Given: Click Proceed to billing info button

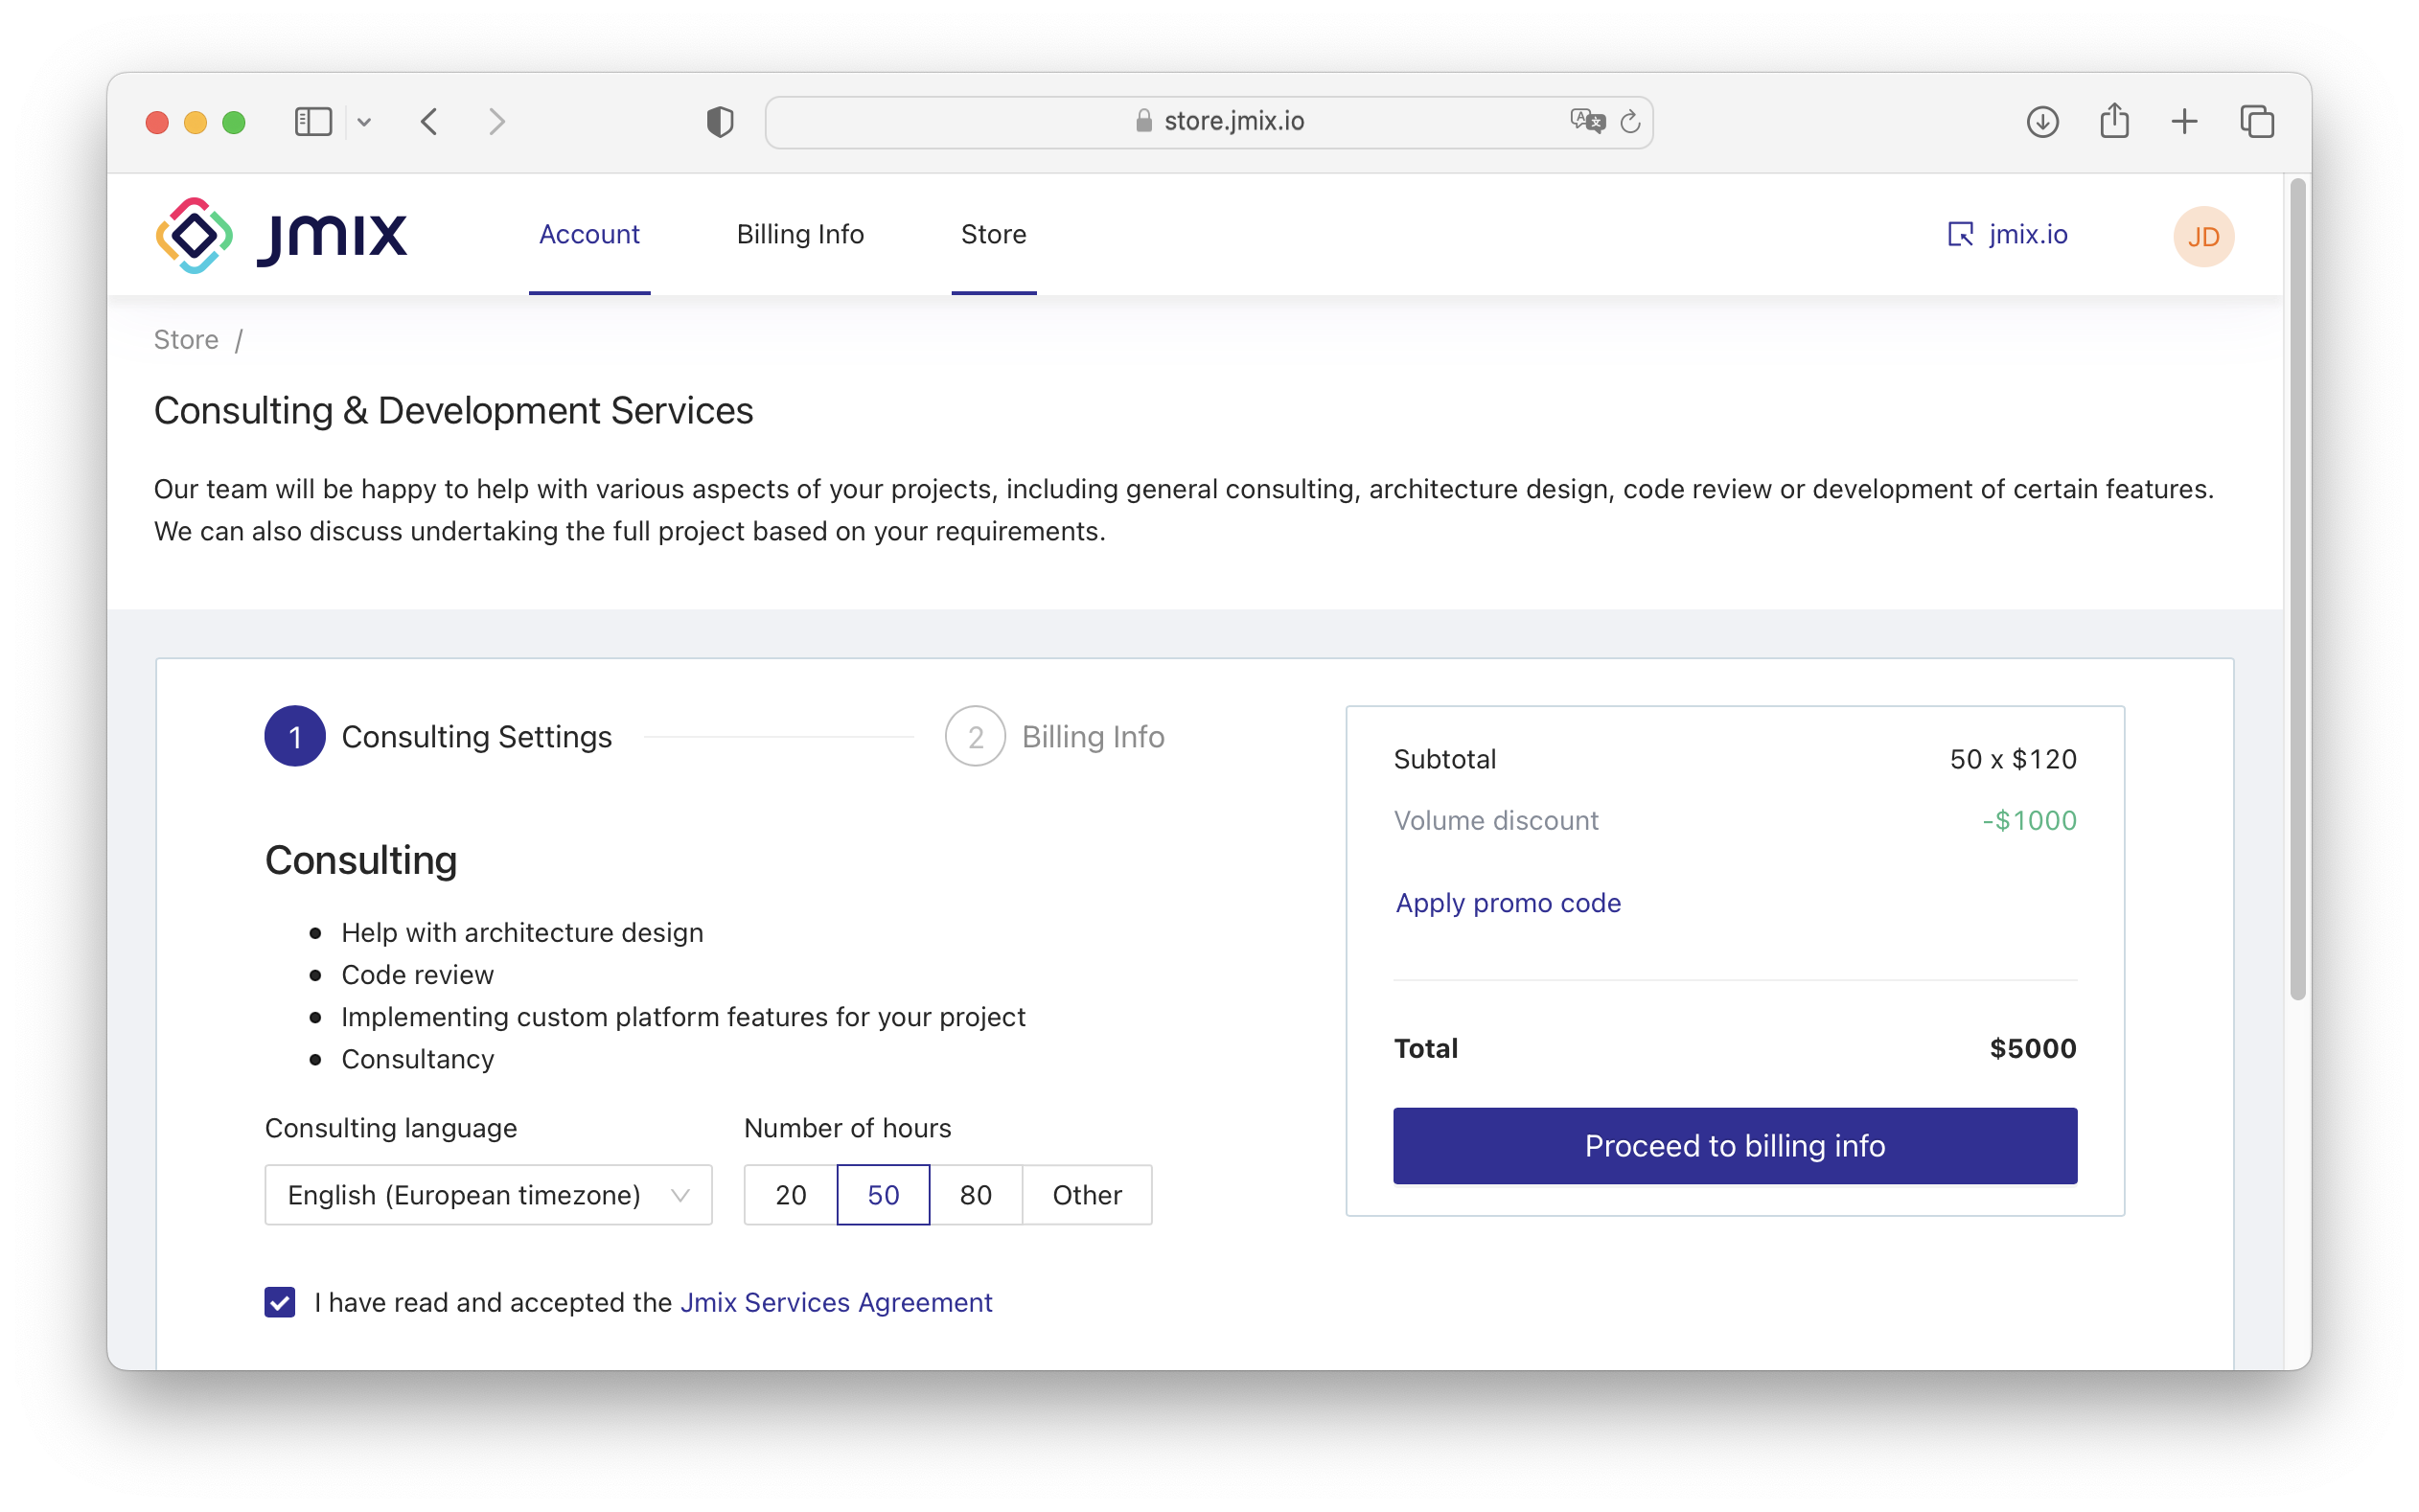Looking at the screenshot, I should click(1735, 1146).
